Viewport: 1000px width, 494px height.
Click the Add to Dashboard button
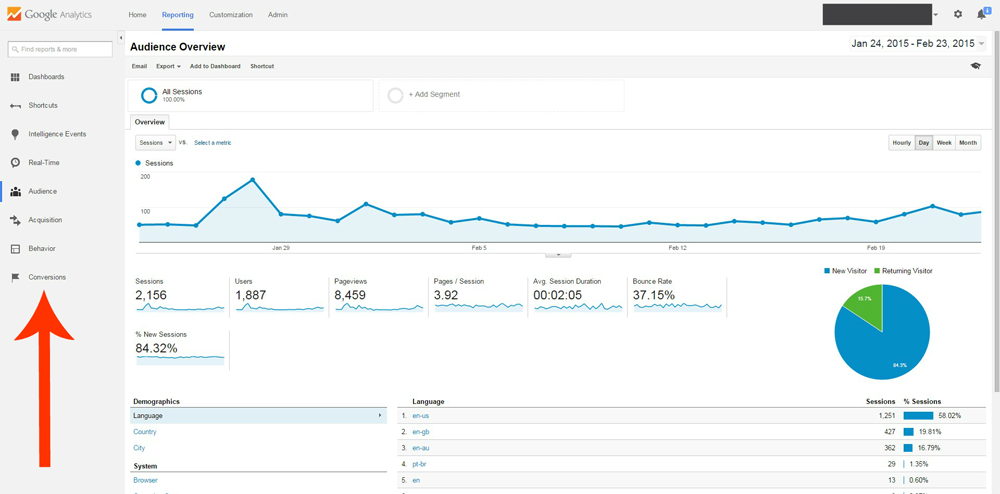click(215, 66)
